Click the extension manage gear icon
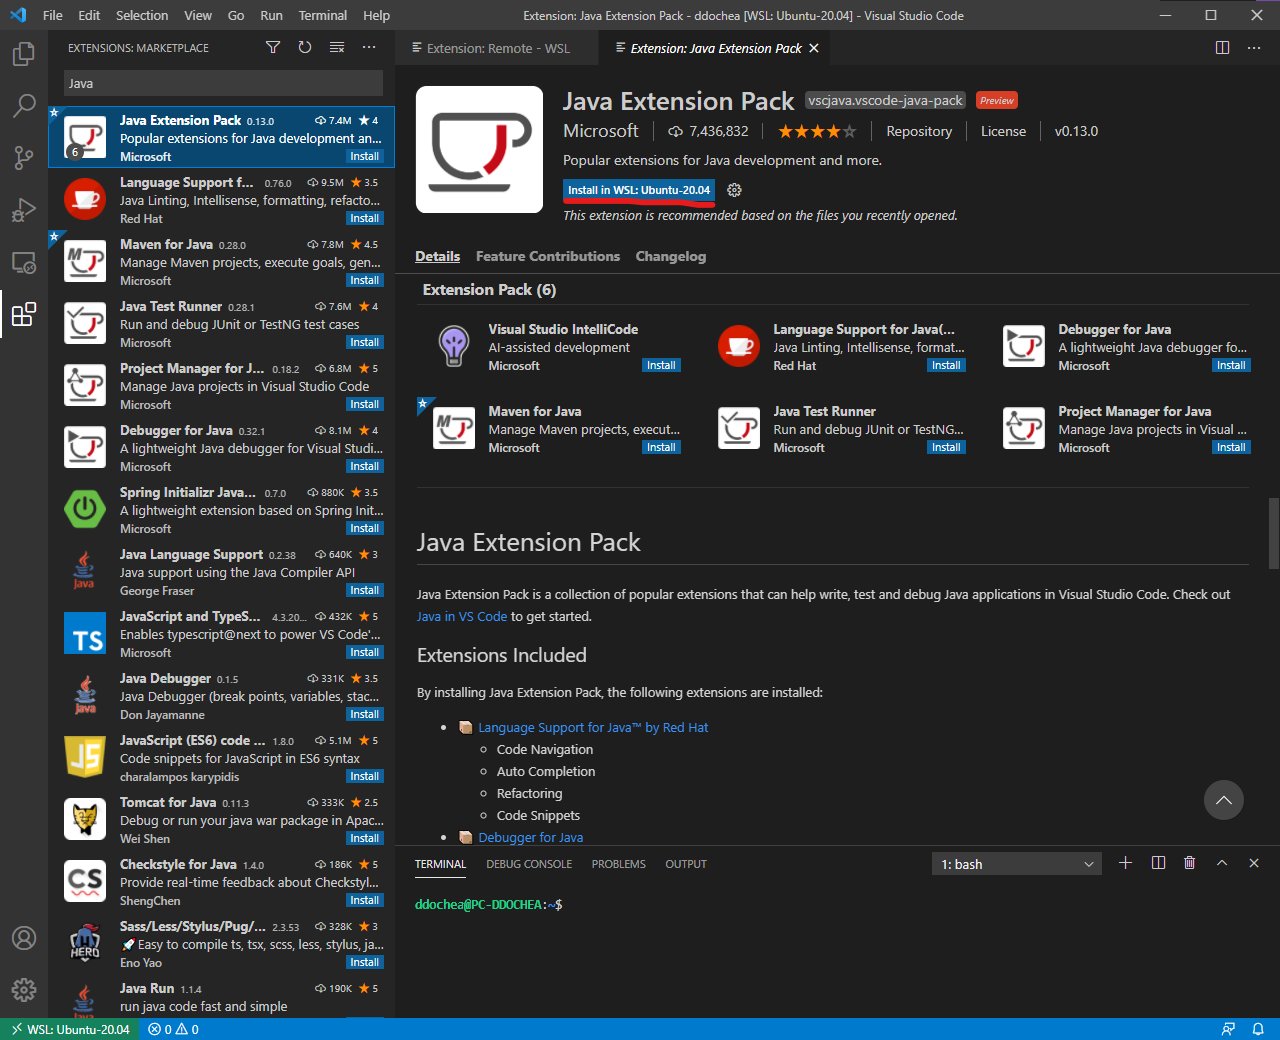This screenshot has width=1280, height=1040. click(x=734, y=190)
